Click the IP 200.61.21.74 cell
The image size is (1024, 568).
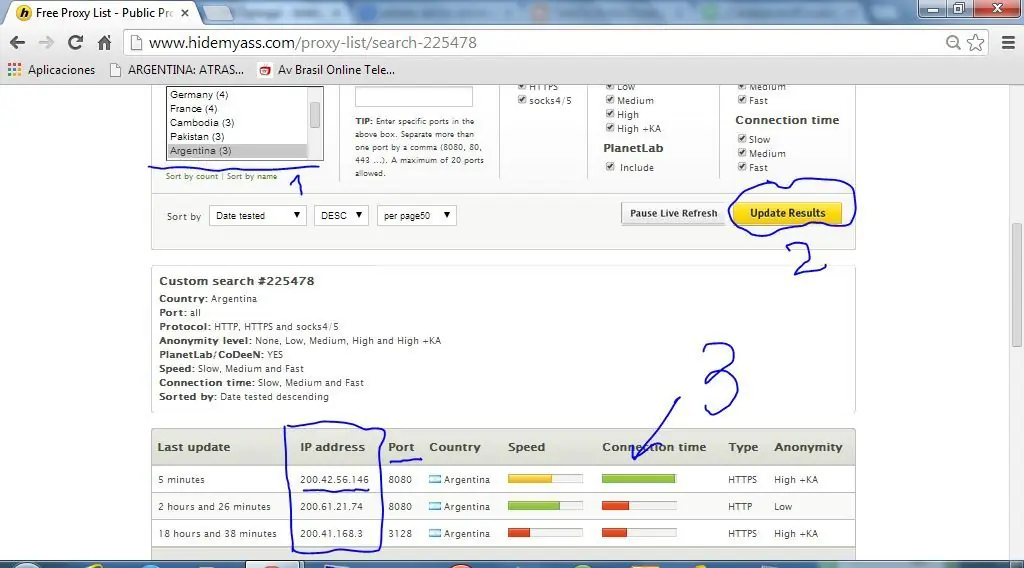(331, 506)
